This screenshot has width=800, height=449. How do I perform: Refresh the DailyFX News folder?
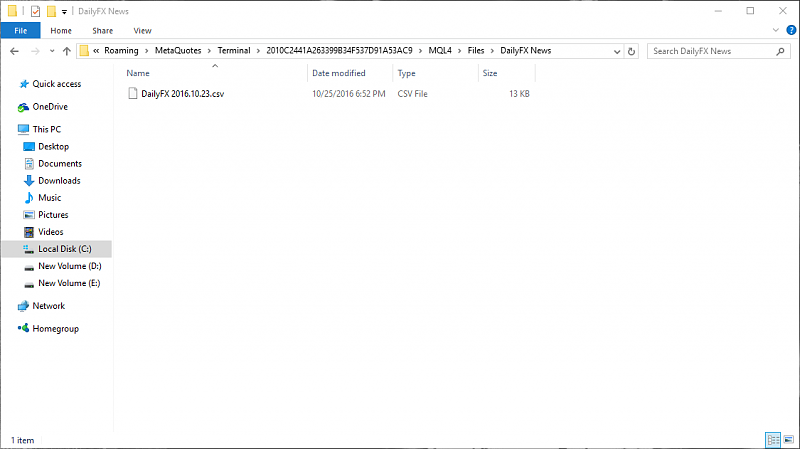631,51
